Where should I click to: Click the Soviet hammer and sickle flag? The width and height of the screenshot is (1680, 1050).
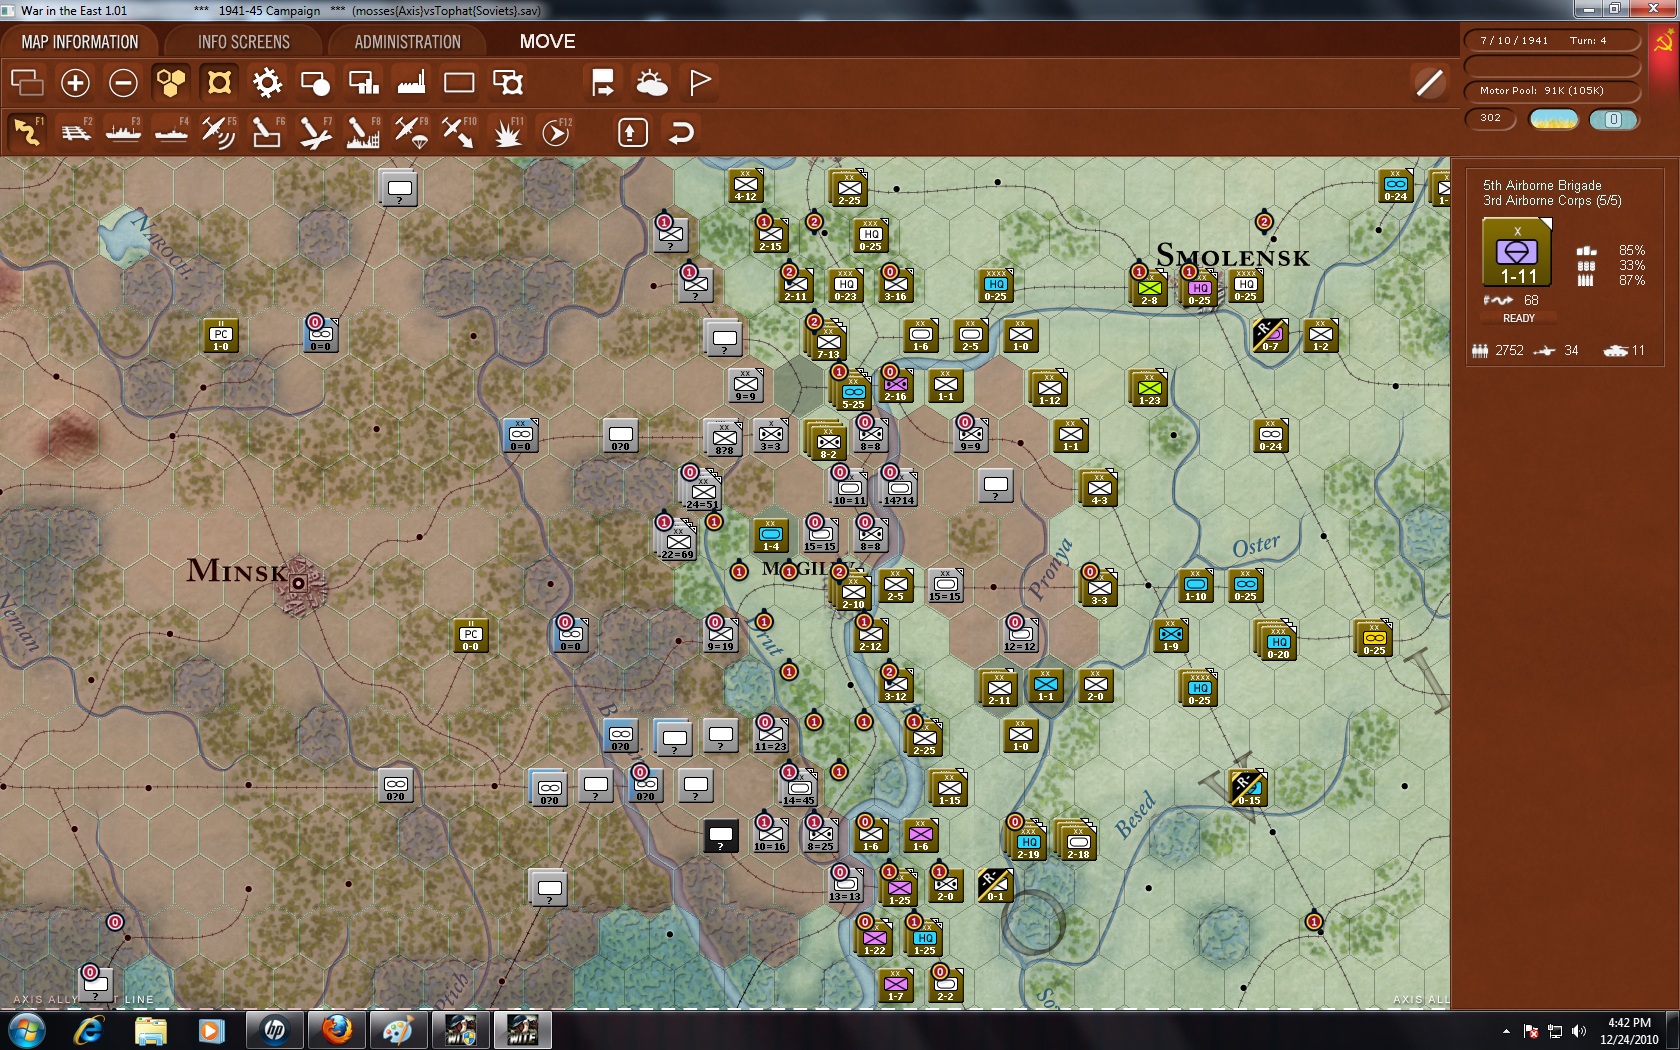point(1664,42)
